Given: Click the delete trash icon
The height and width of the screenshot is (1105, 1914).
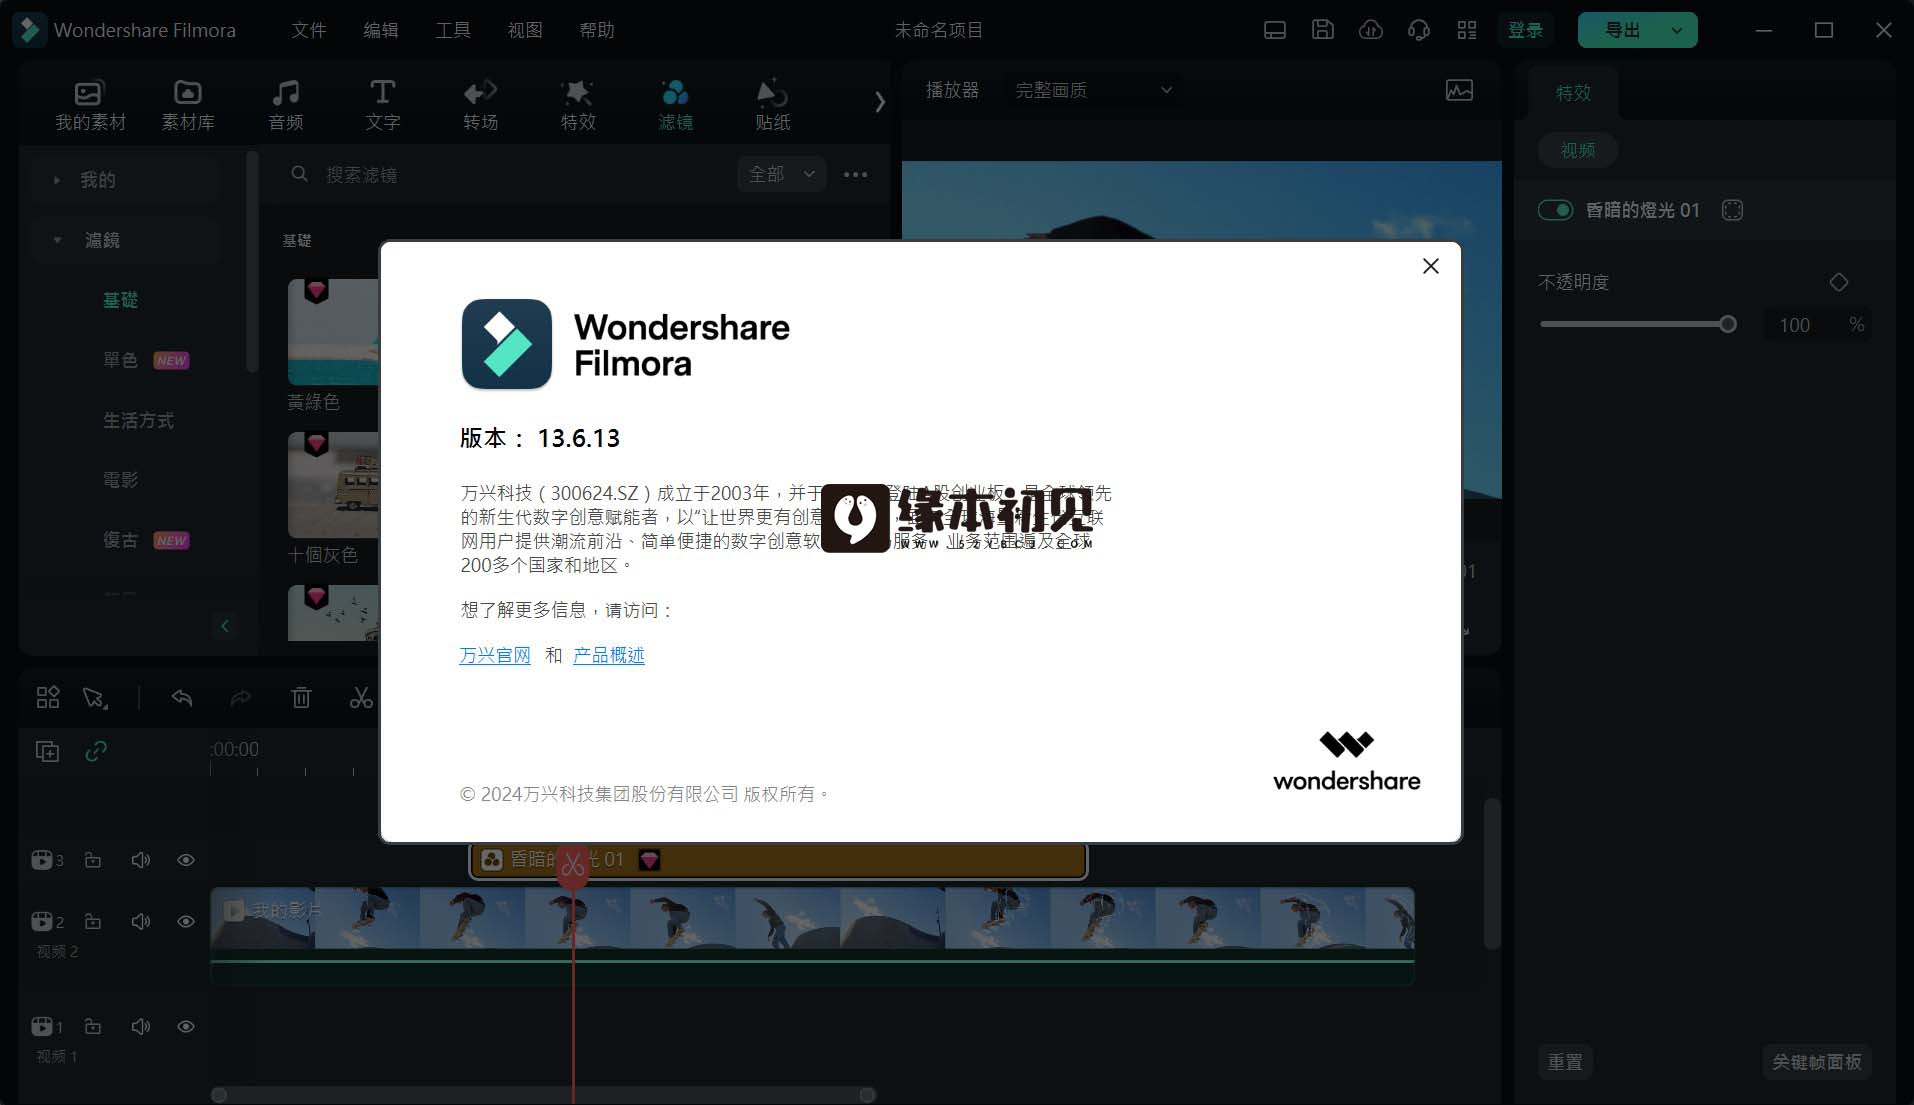Looking at the screenshot, I should pos(301,697).
